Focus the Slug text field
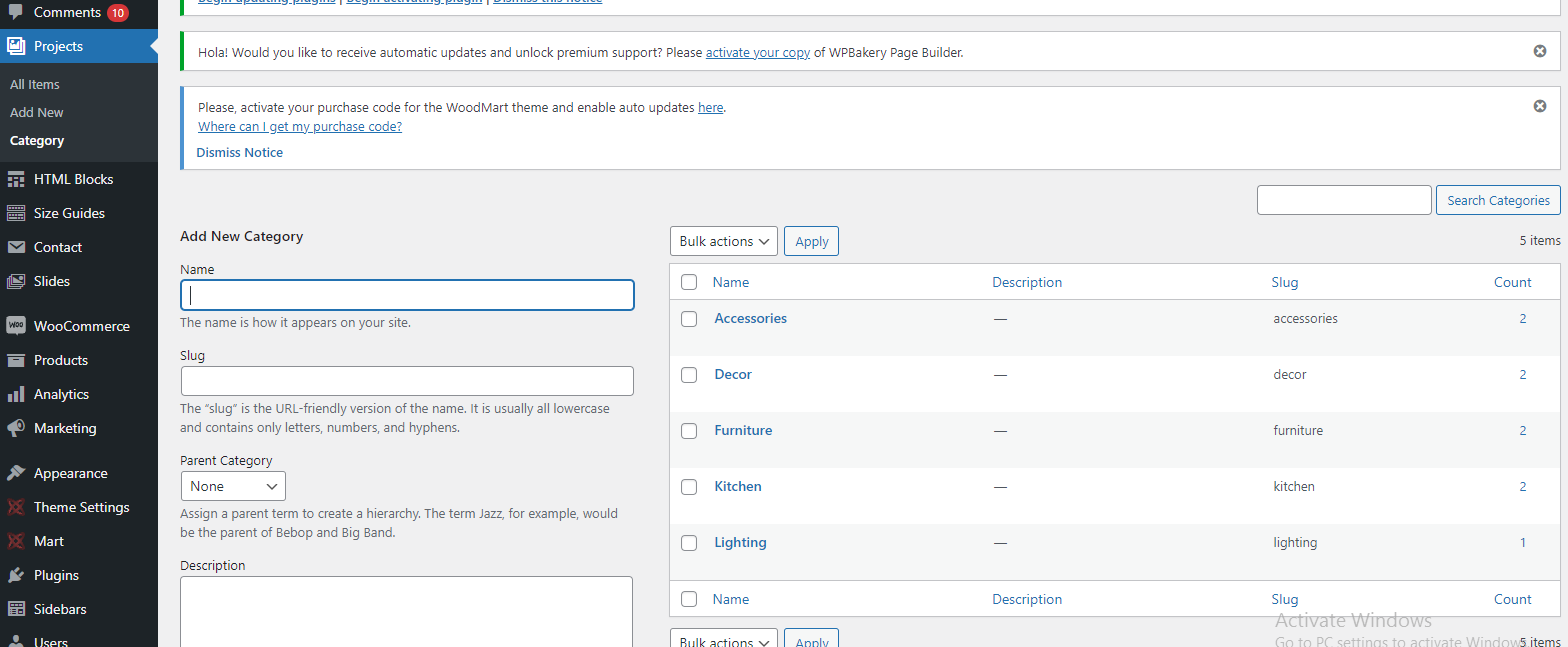Viewport: 1568px width, 647px height. [407, 381]
